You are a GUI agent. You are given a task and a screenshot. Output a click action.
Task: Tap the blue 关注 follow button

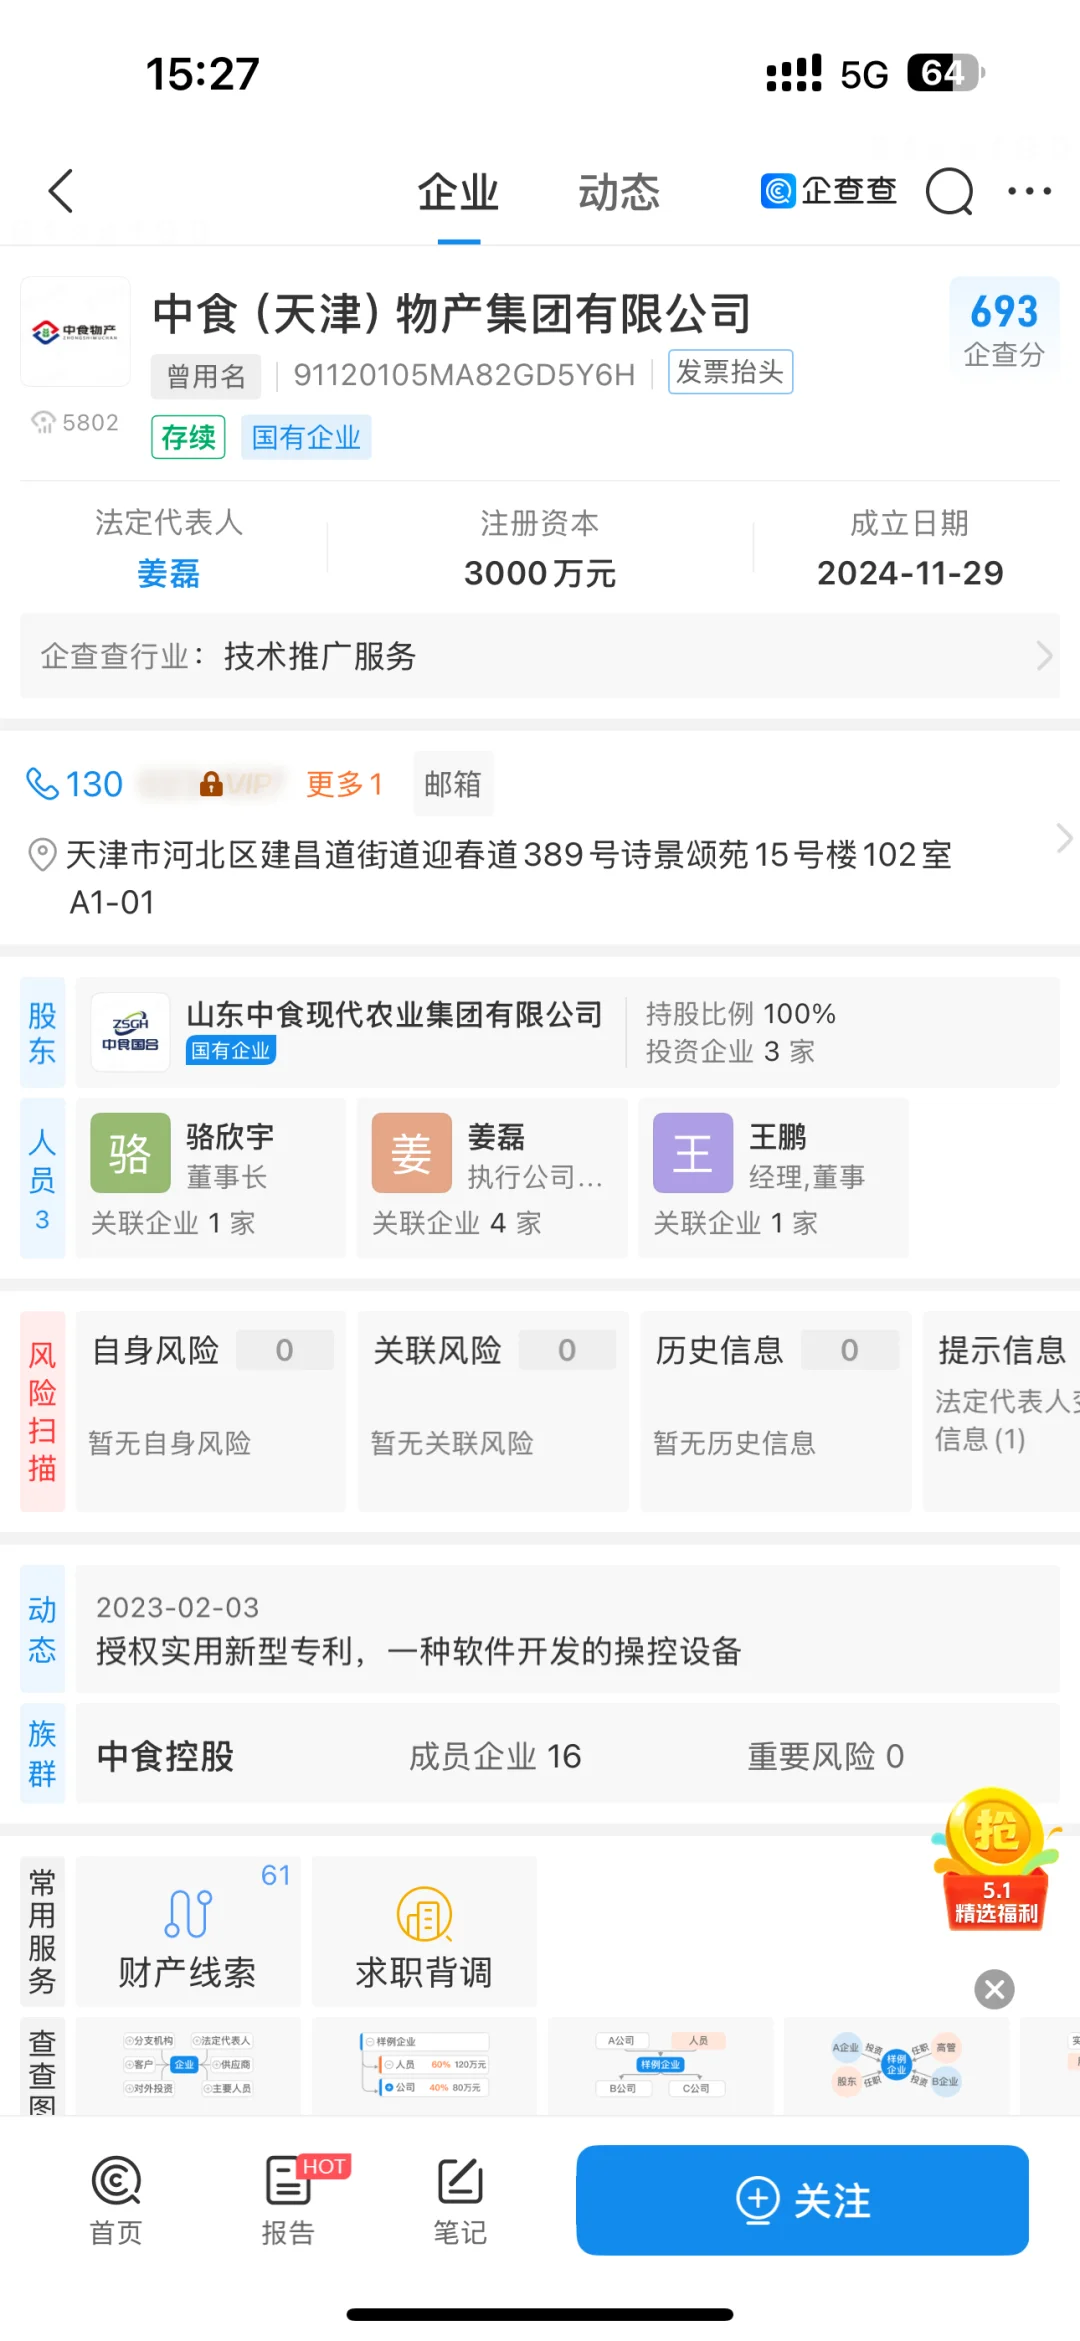pyautogui.click(x=802, y=2200)
